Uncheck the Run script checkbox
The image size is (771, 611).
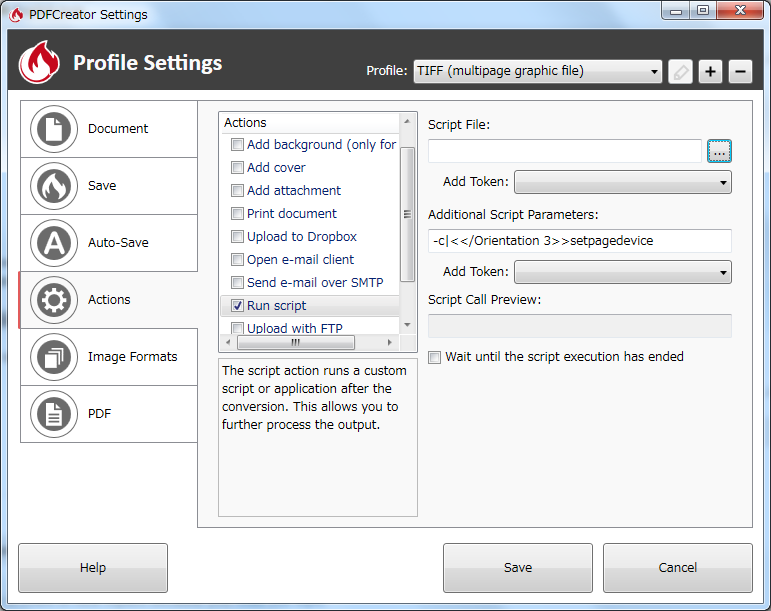pos(237,306)
